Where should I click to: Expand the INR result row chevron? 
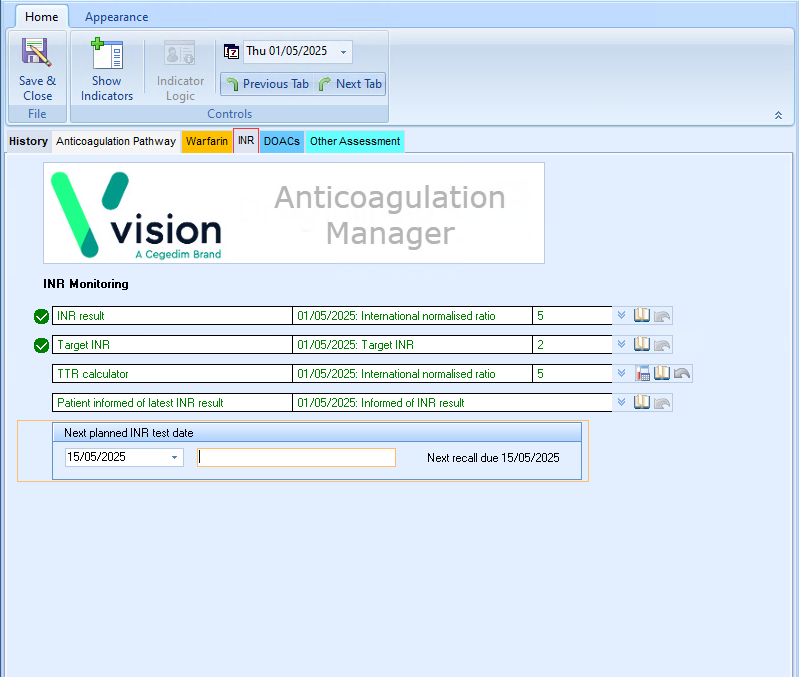click(x=621, y=315)
